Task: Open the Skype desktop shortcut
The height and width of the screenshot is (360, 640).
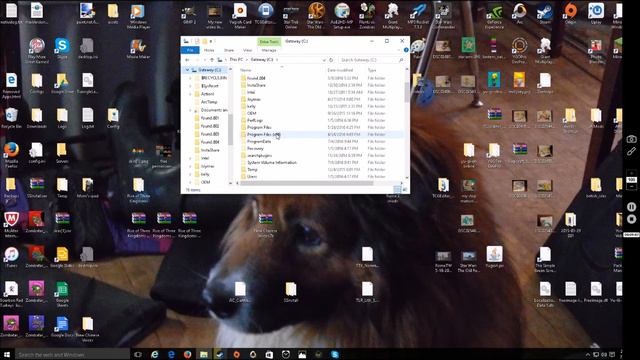Action: point(62,49)
